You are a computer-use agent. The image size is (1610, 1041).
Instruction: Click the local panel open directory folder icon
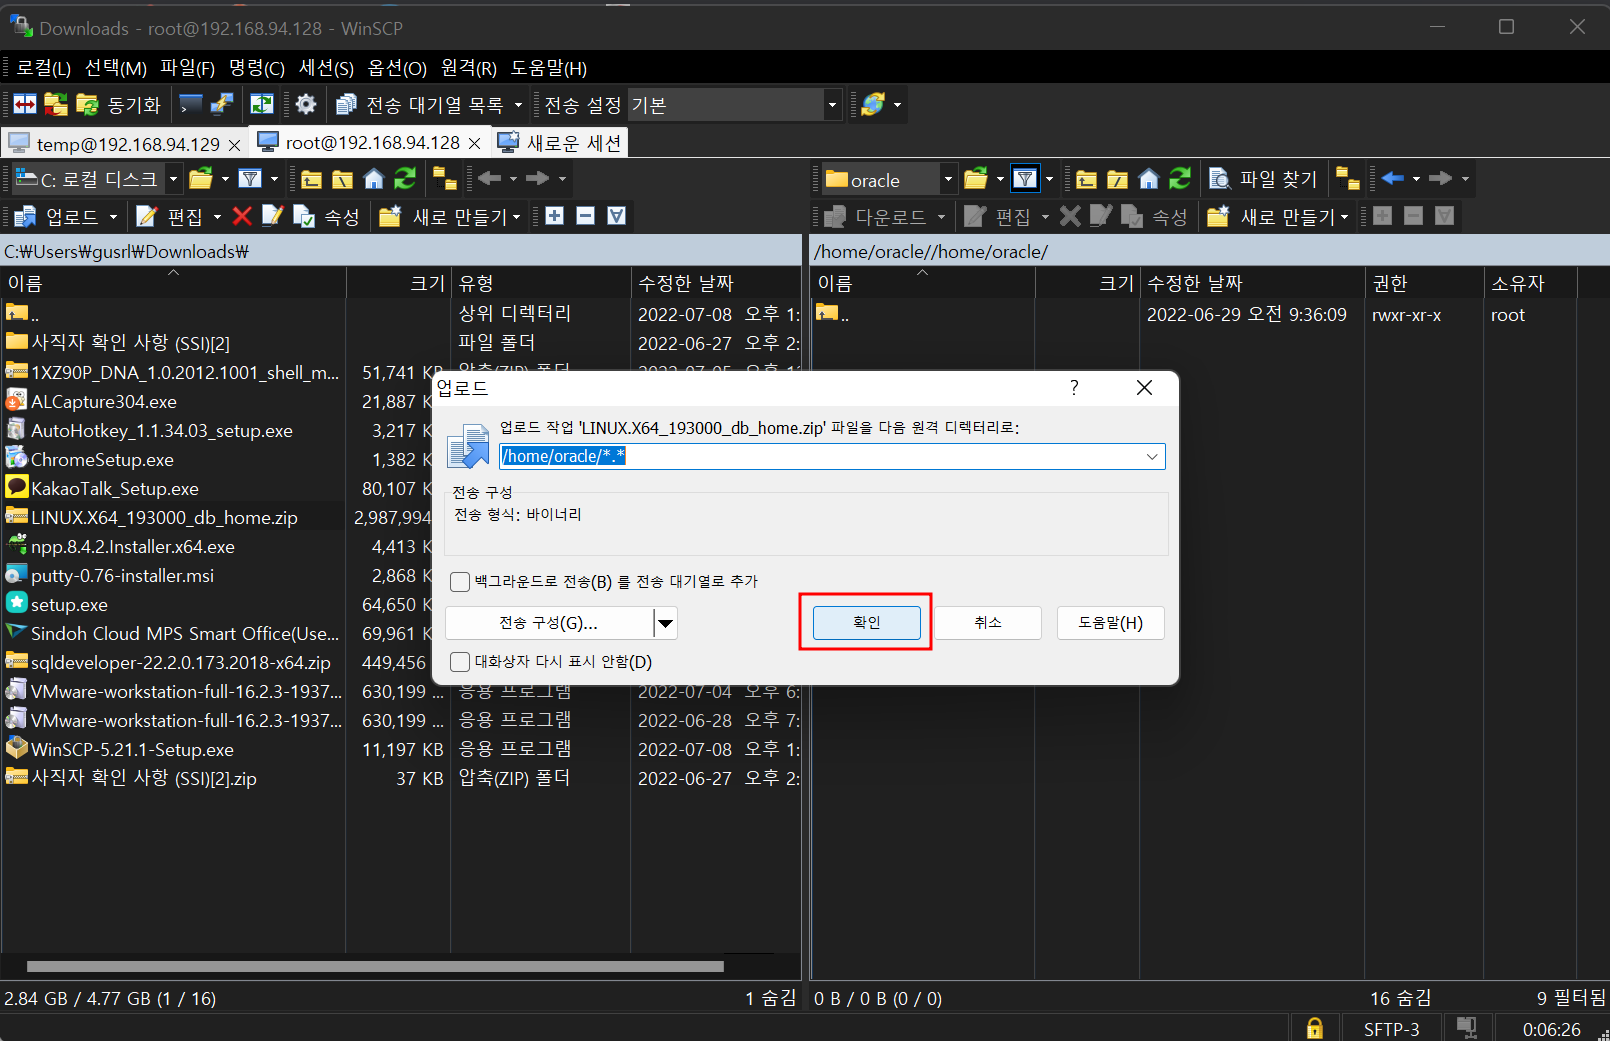pos(201,179)
